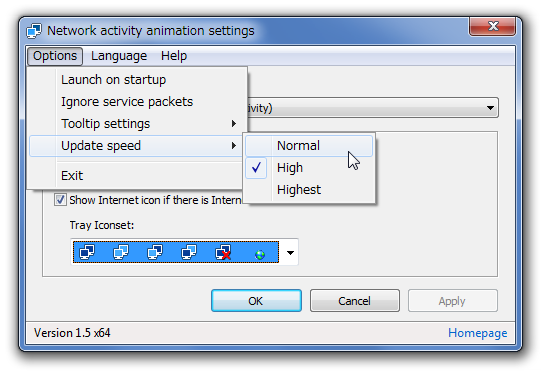Set update speed to Highest
The height and width of the screenshot is (374, 542).
[x=309, y=189]
